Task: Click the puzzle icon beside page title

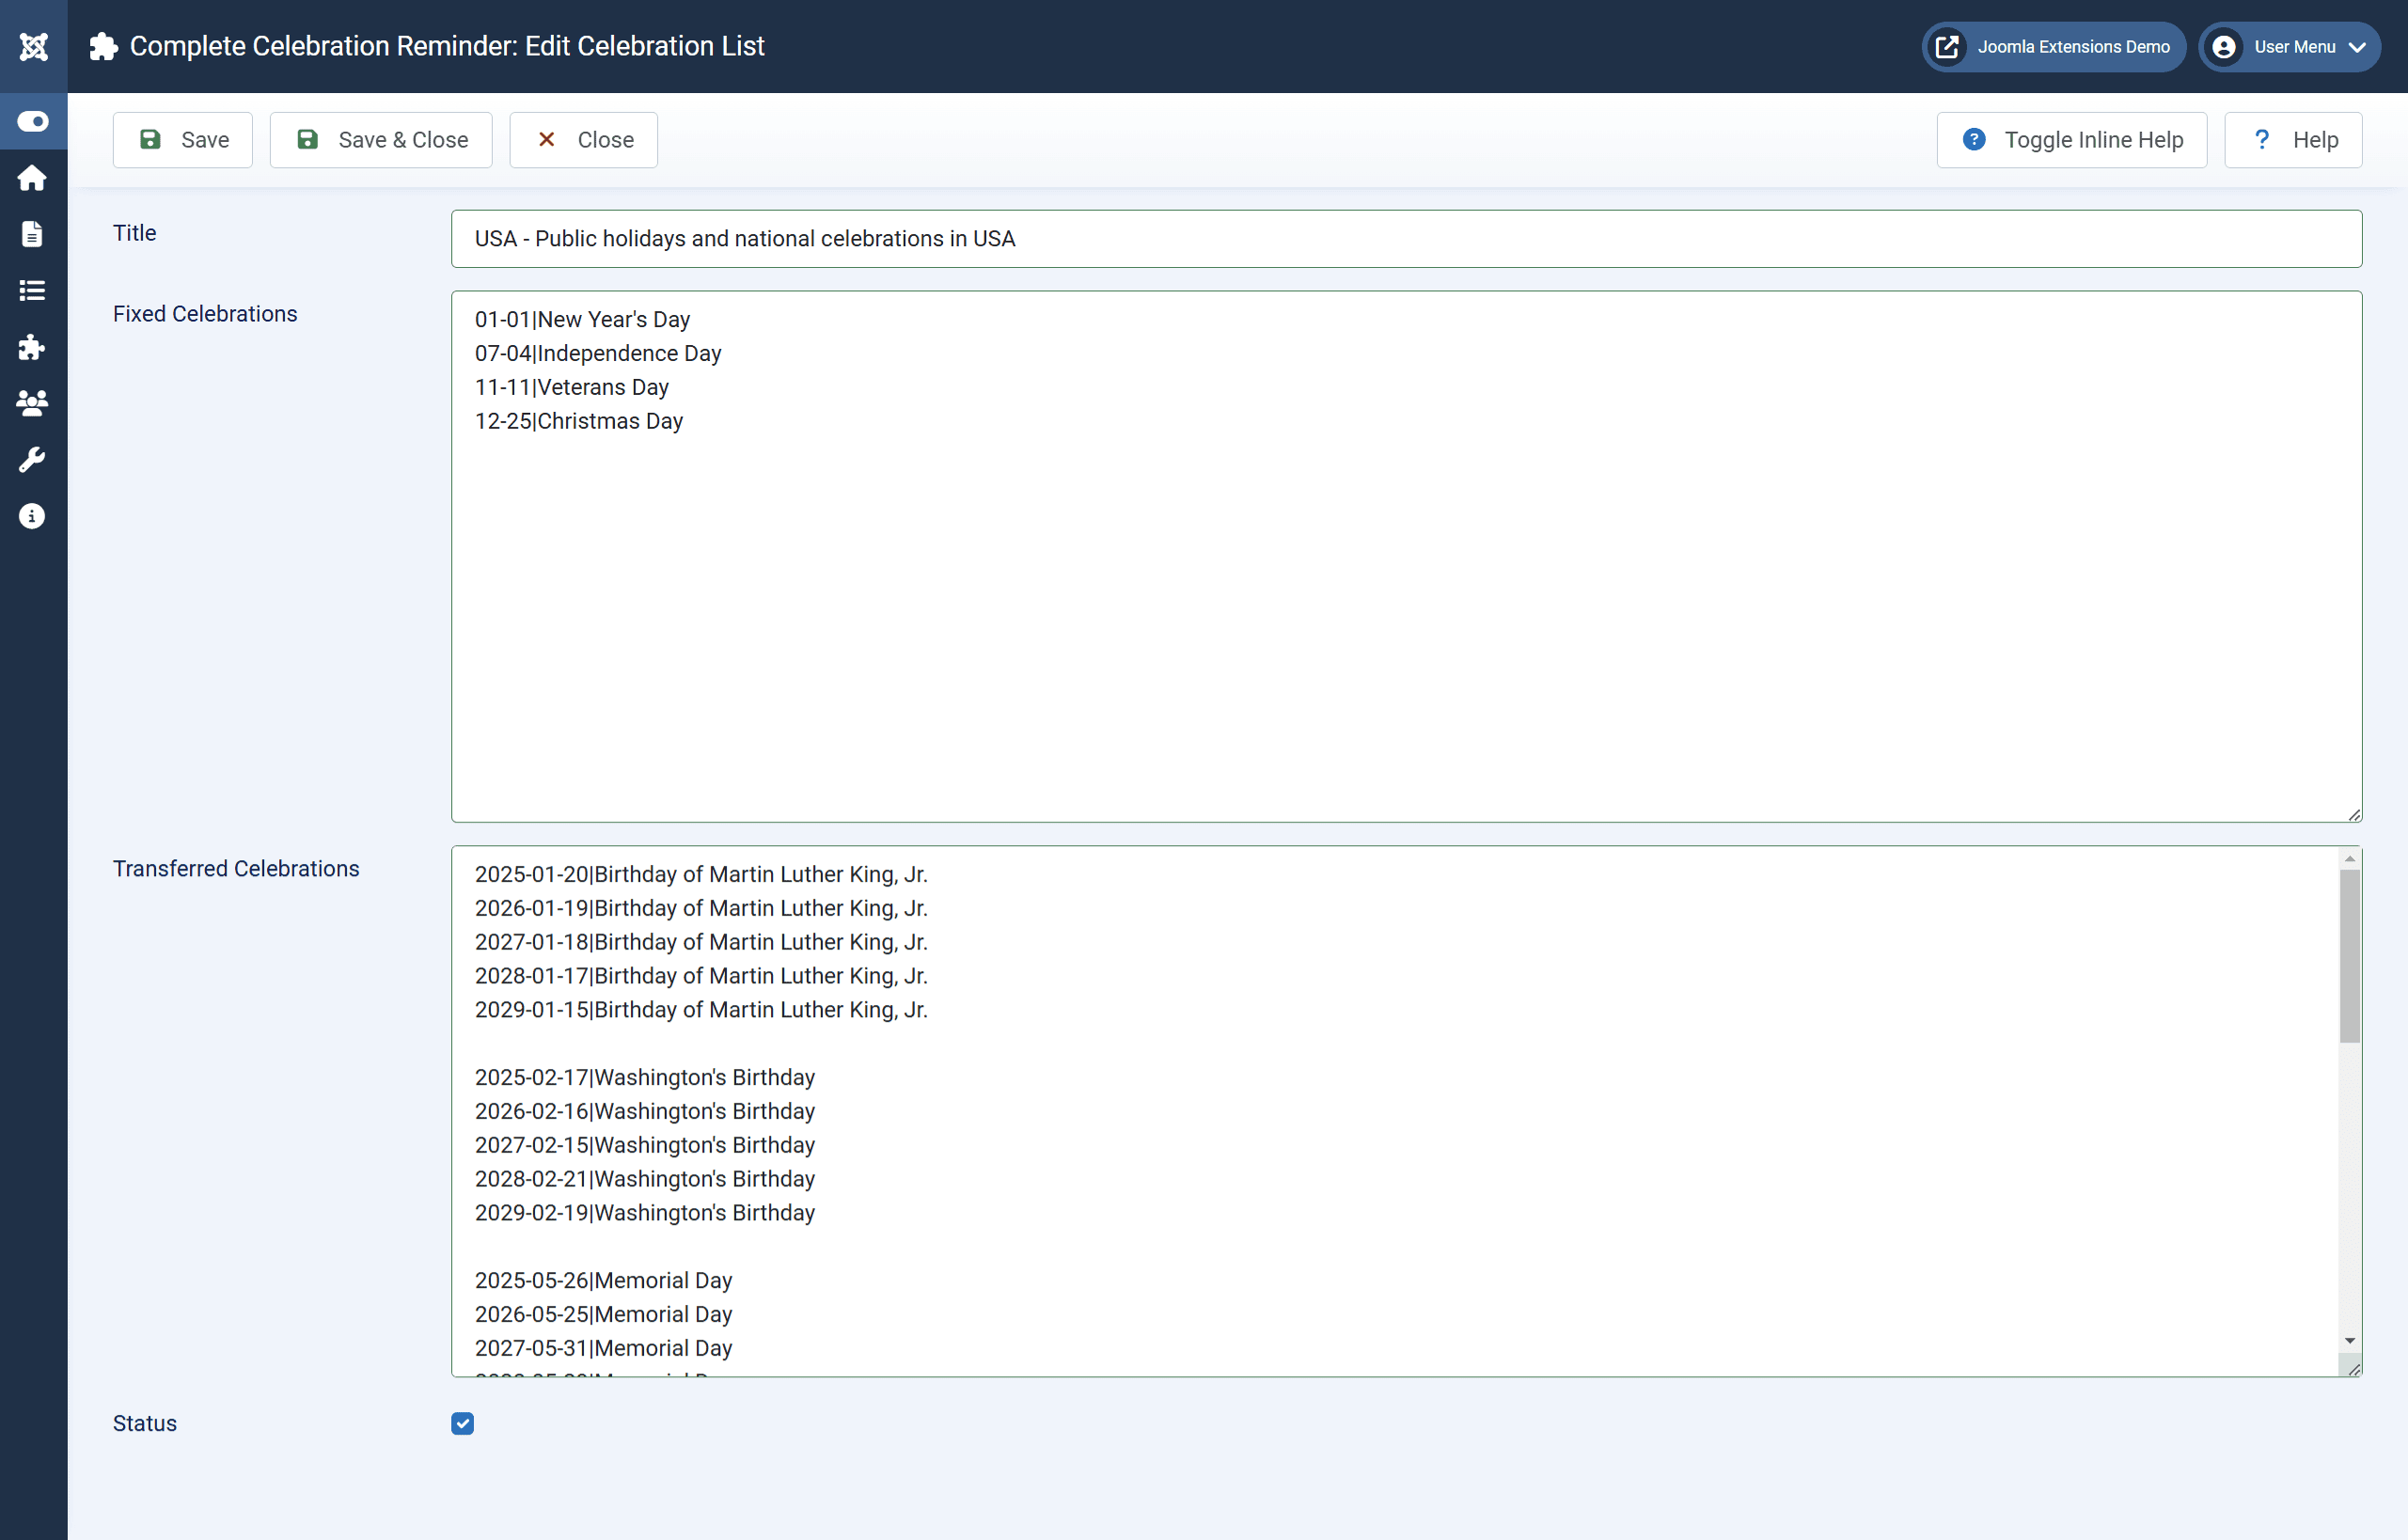Action: pos(103,46)
